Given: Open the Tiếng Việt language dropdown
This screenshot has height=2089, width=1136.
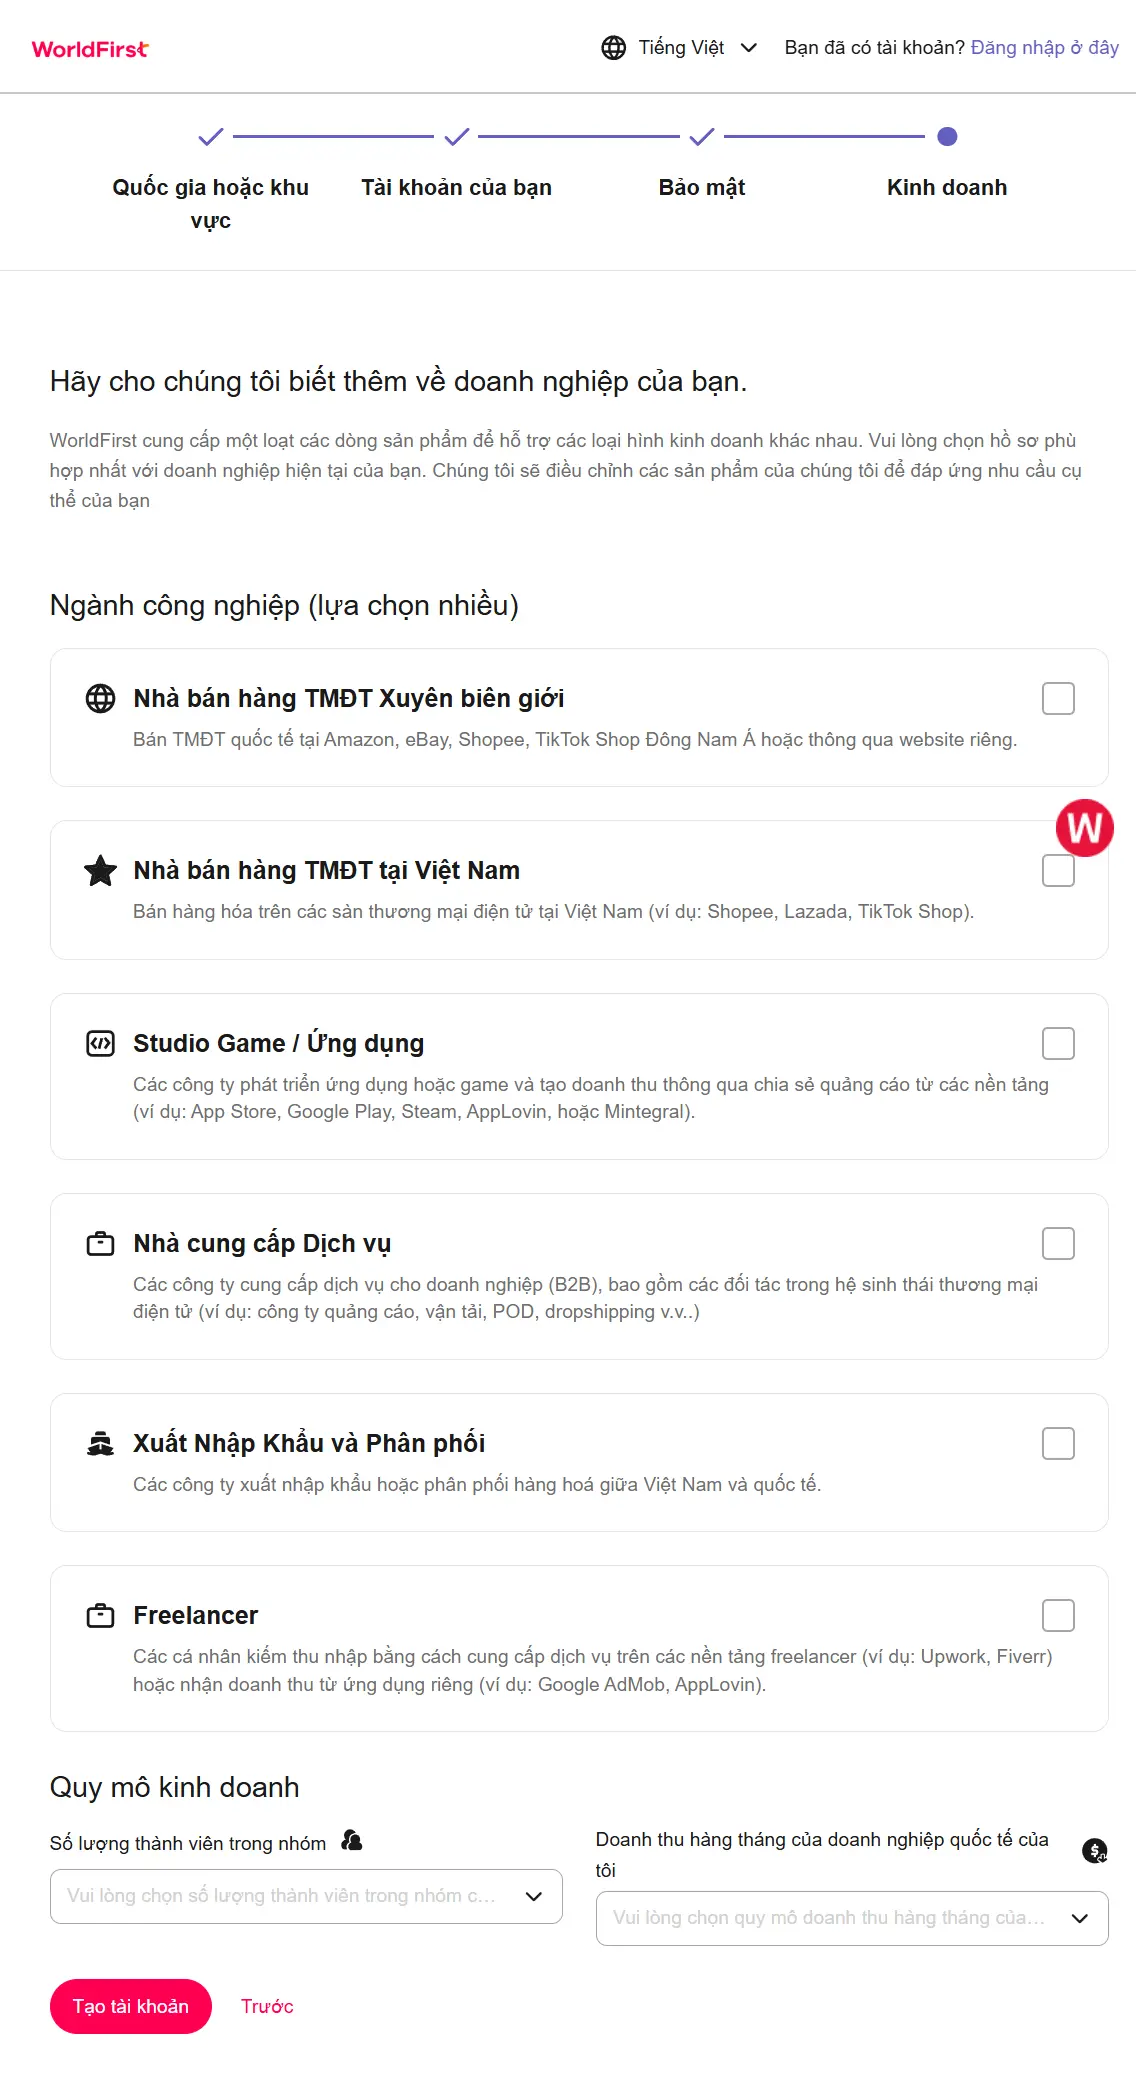Looking at the screenshot, I should pos(680,48).
